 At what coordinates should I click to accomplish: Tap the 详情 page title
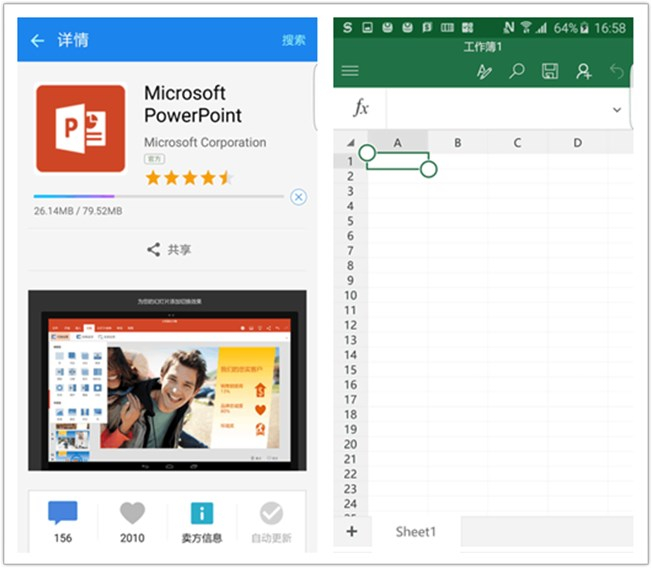click(73, 40)
